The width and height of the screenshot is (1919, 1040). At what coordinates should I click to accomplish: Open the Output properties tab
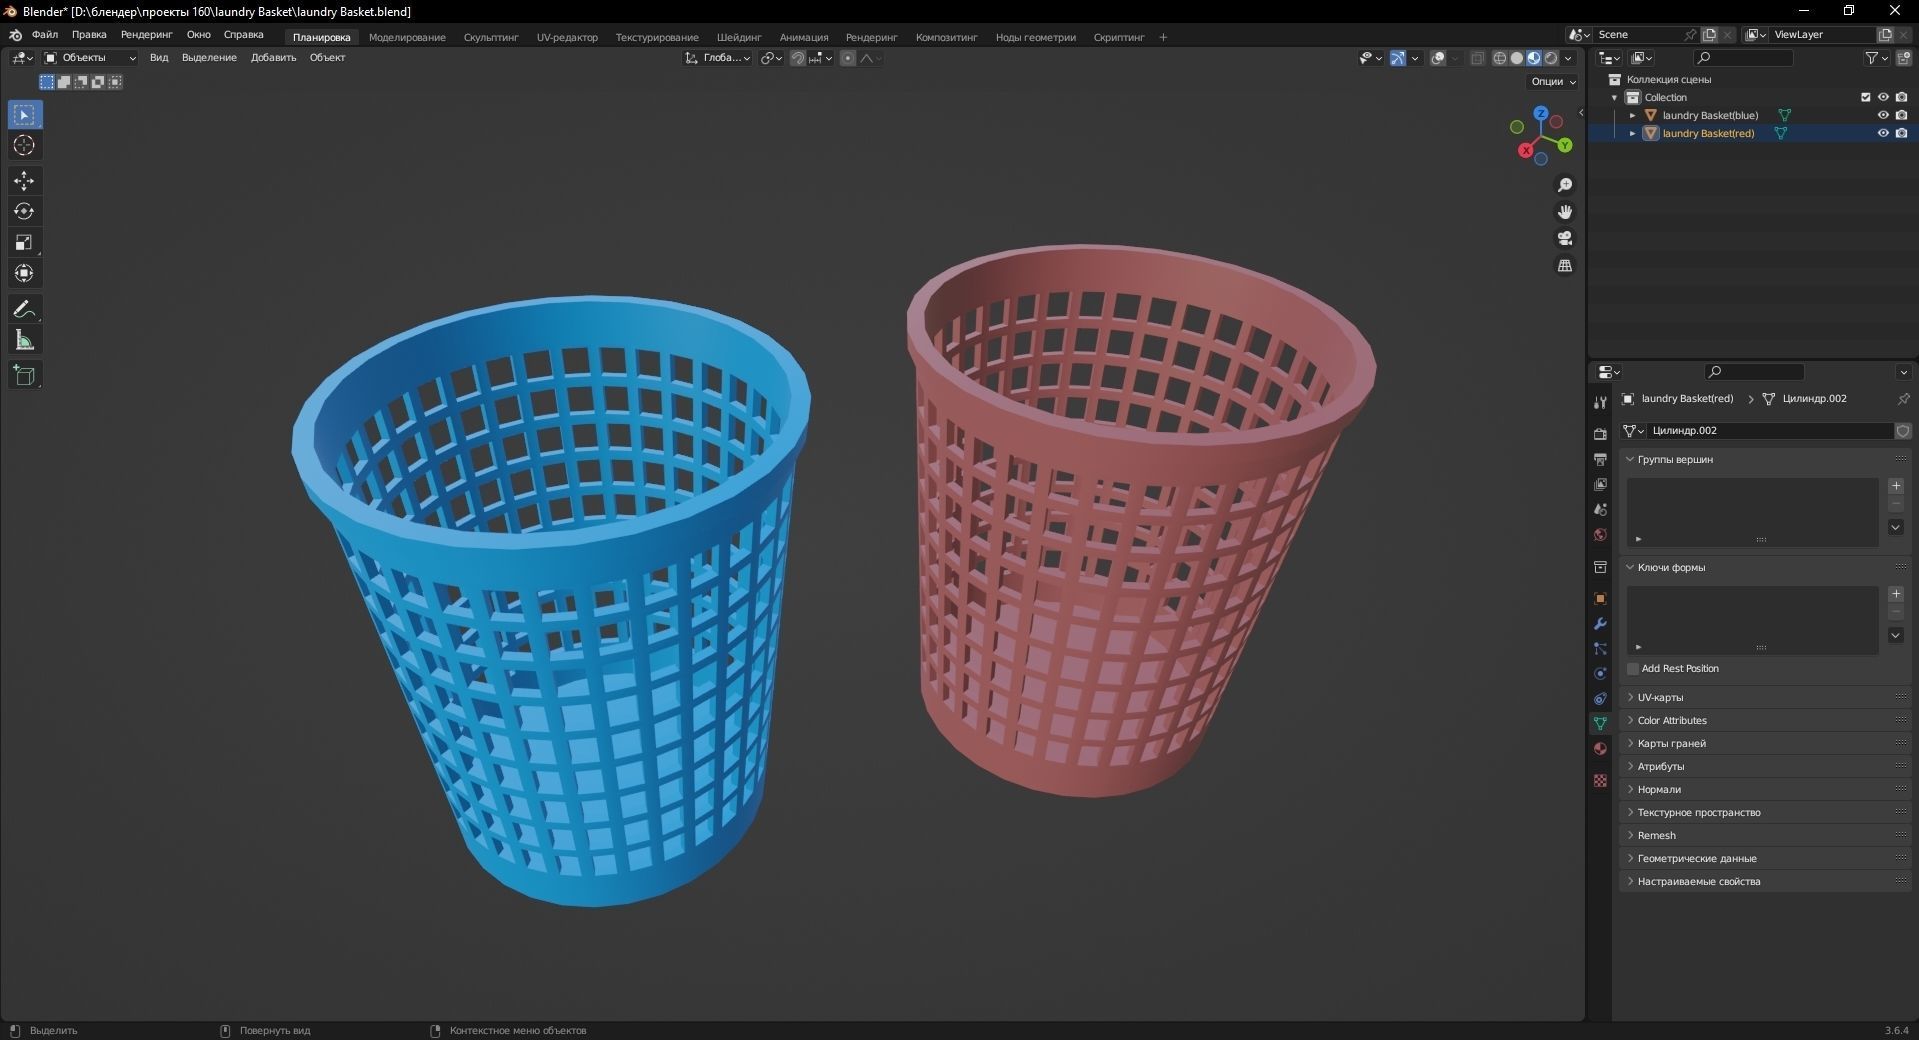1600,459
